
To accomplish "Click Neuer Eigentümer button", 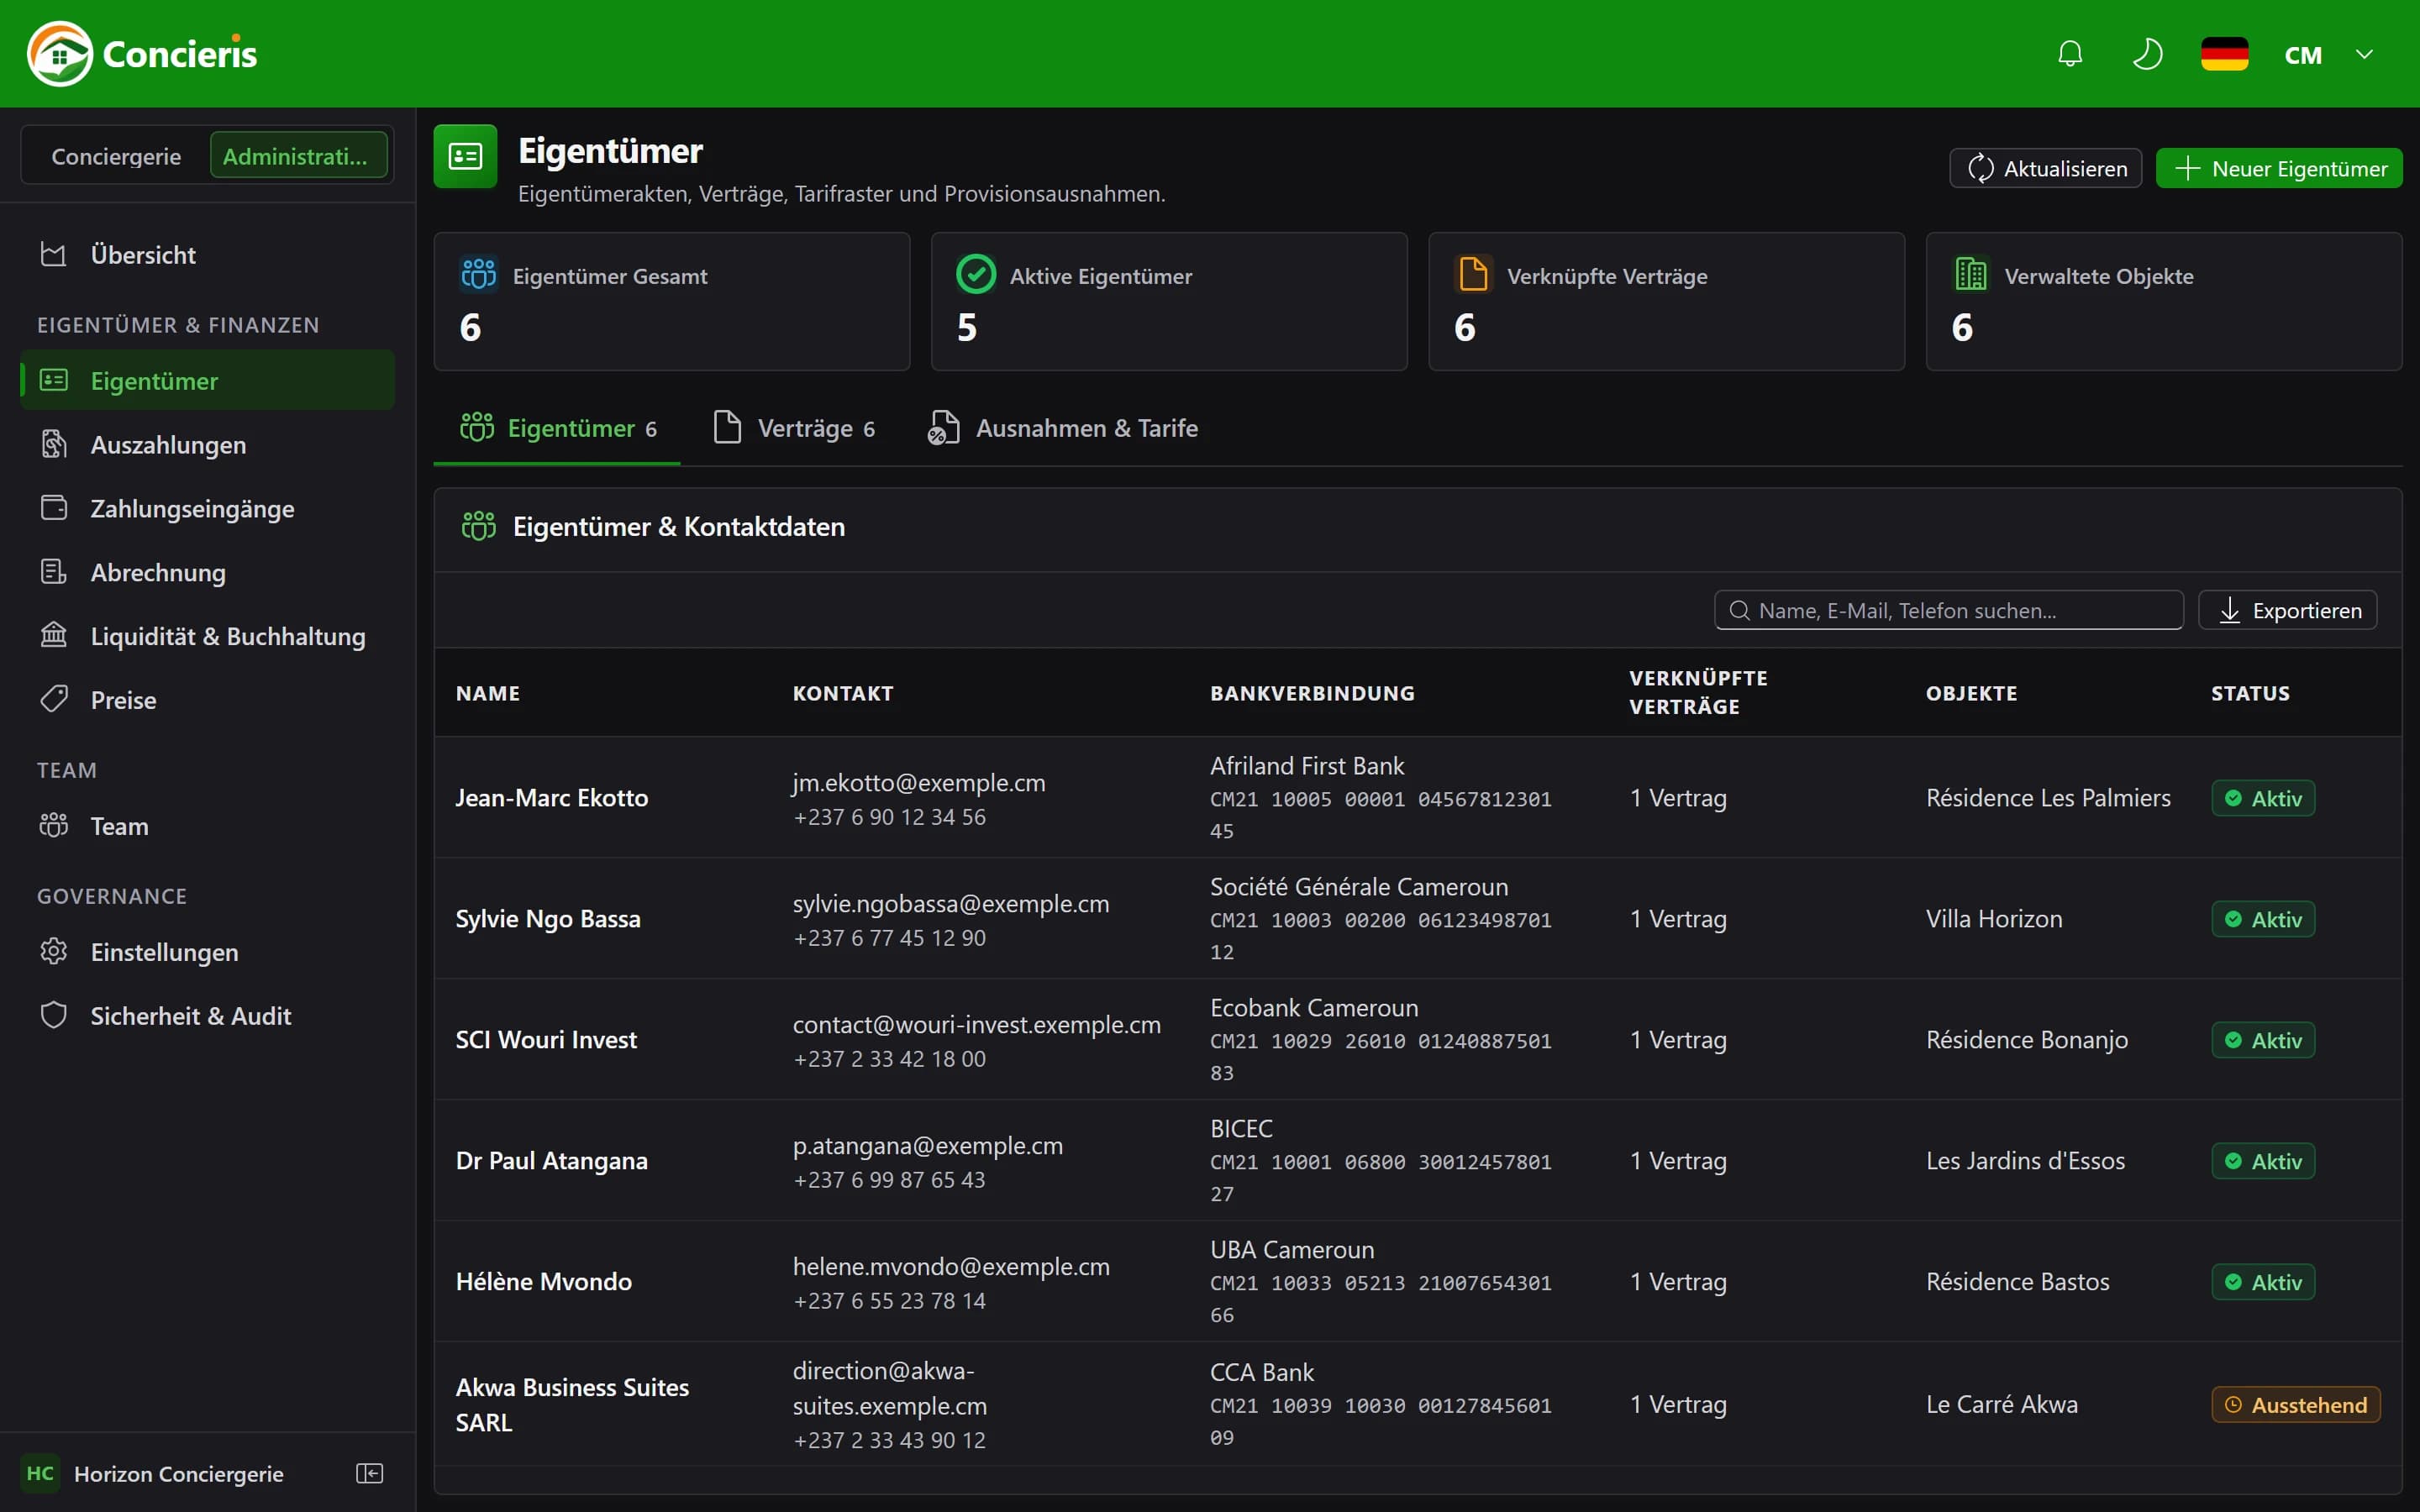I will 2279,168.
